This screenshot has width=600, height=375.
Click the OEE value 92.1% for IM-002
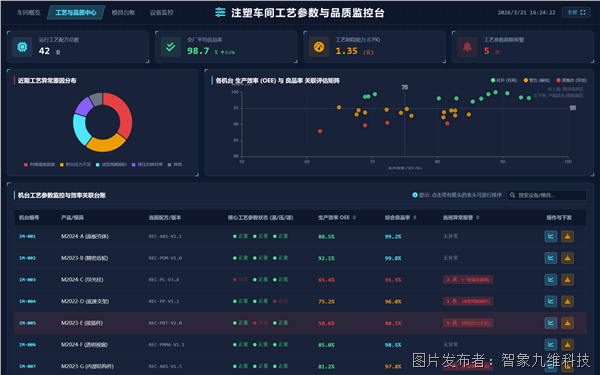(x=326, y=258)
